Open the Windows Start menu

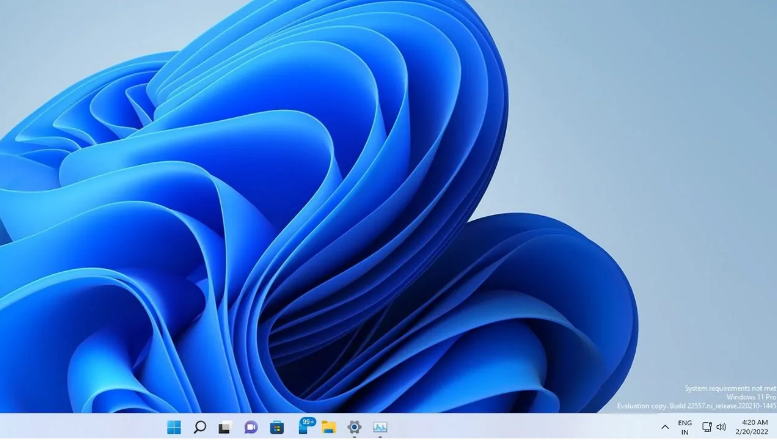(x=174, y=427)
